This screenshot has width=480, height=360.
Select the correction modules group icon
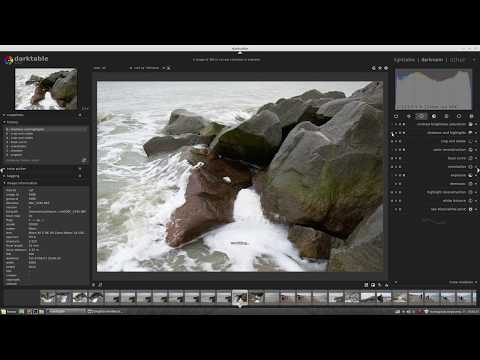[459, 116]
